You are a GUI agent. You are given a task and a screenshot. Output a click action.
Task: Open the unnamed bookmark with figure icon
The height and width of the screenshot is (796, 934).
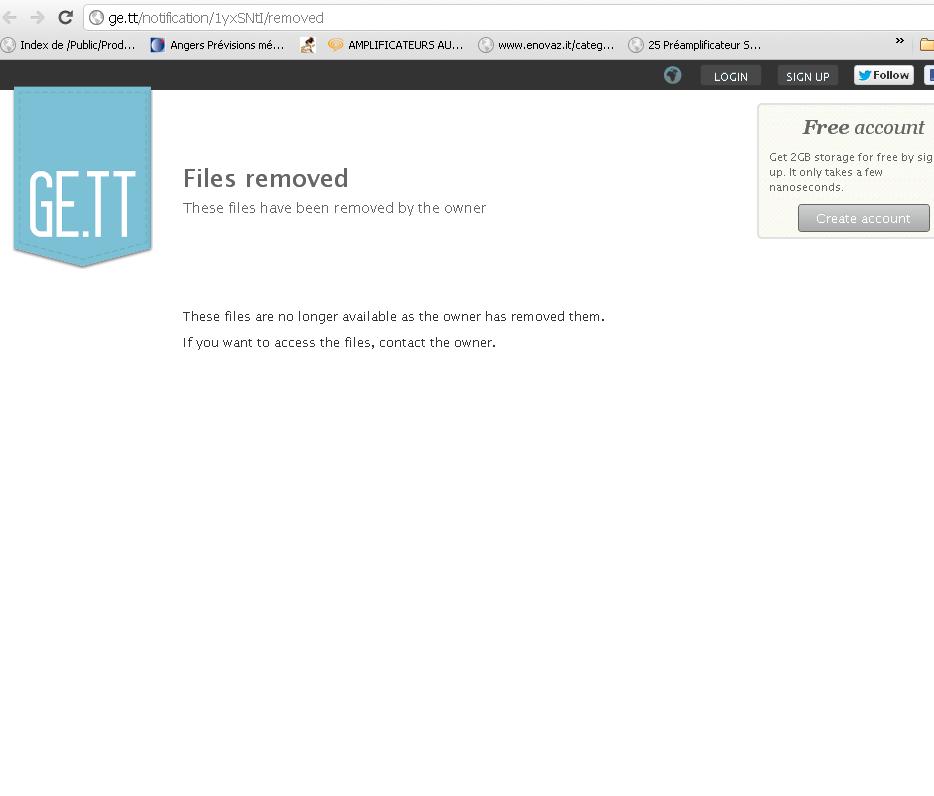point(307,45)
